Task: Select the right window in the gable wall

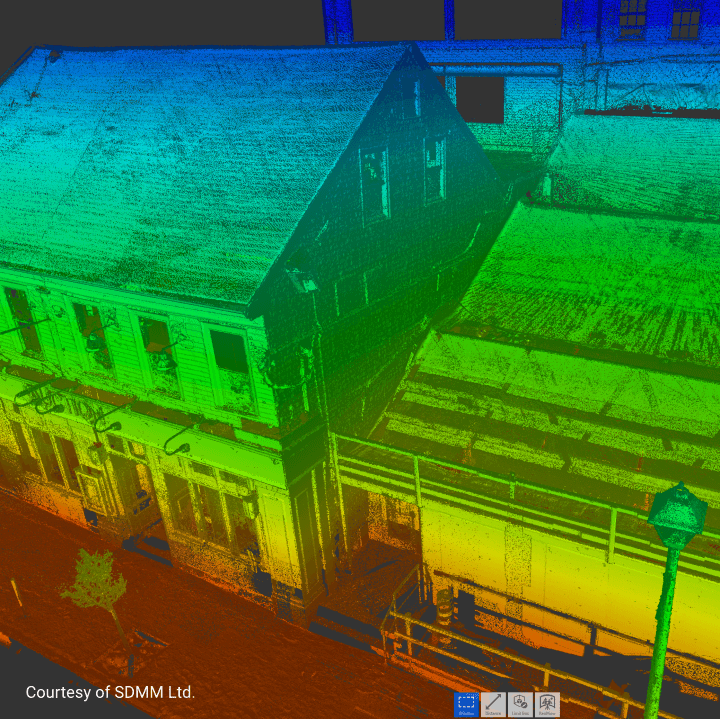Action: [435, 166]
